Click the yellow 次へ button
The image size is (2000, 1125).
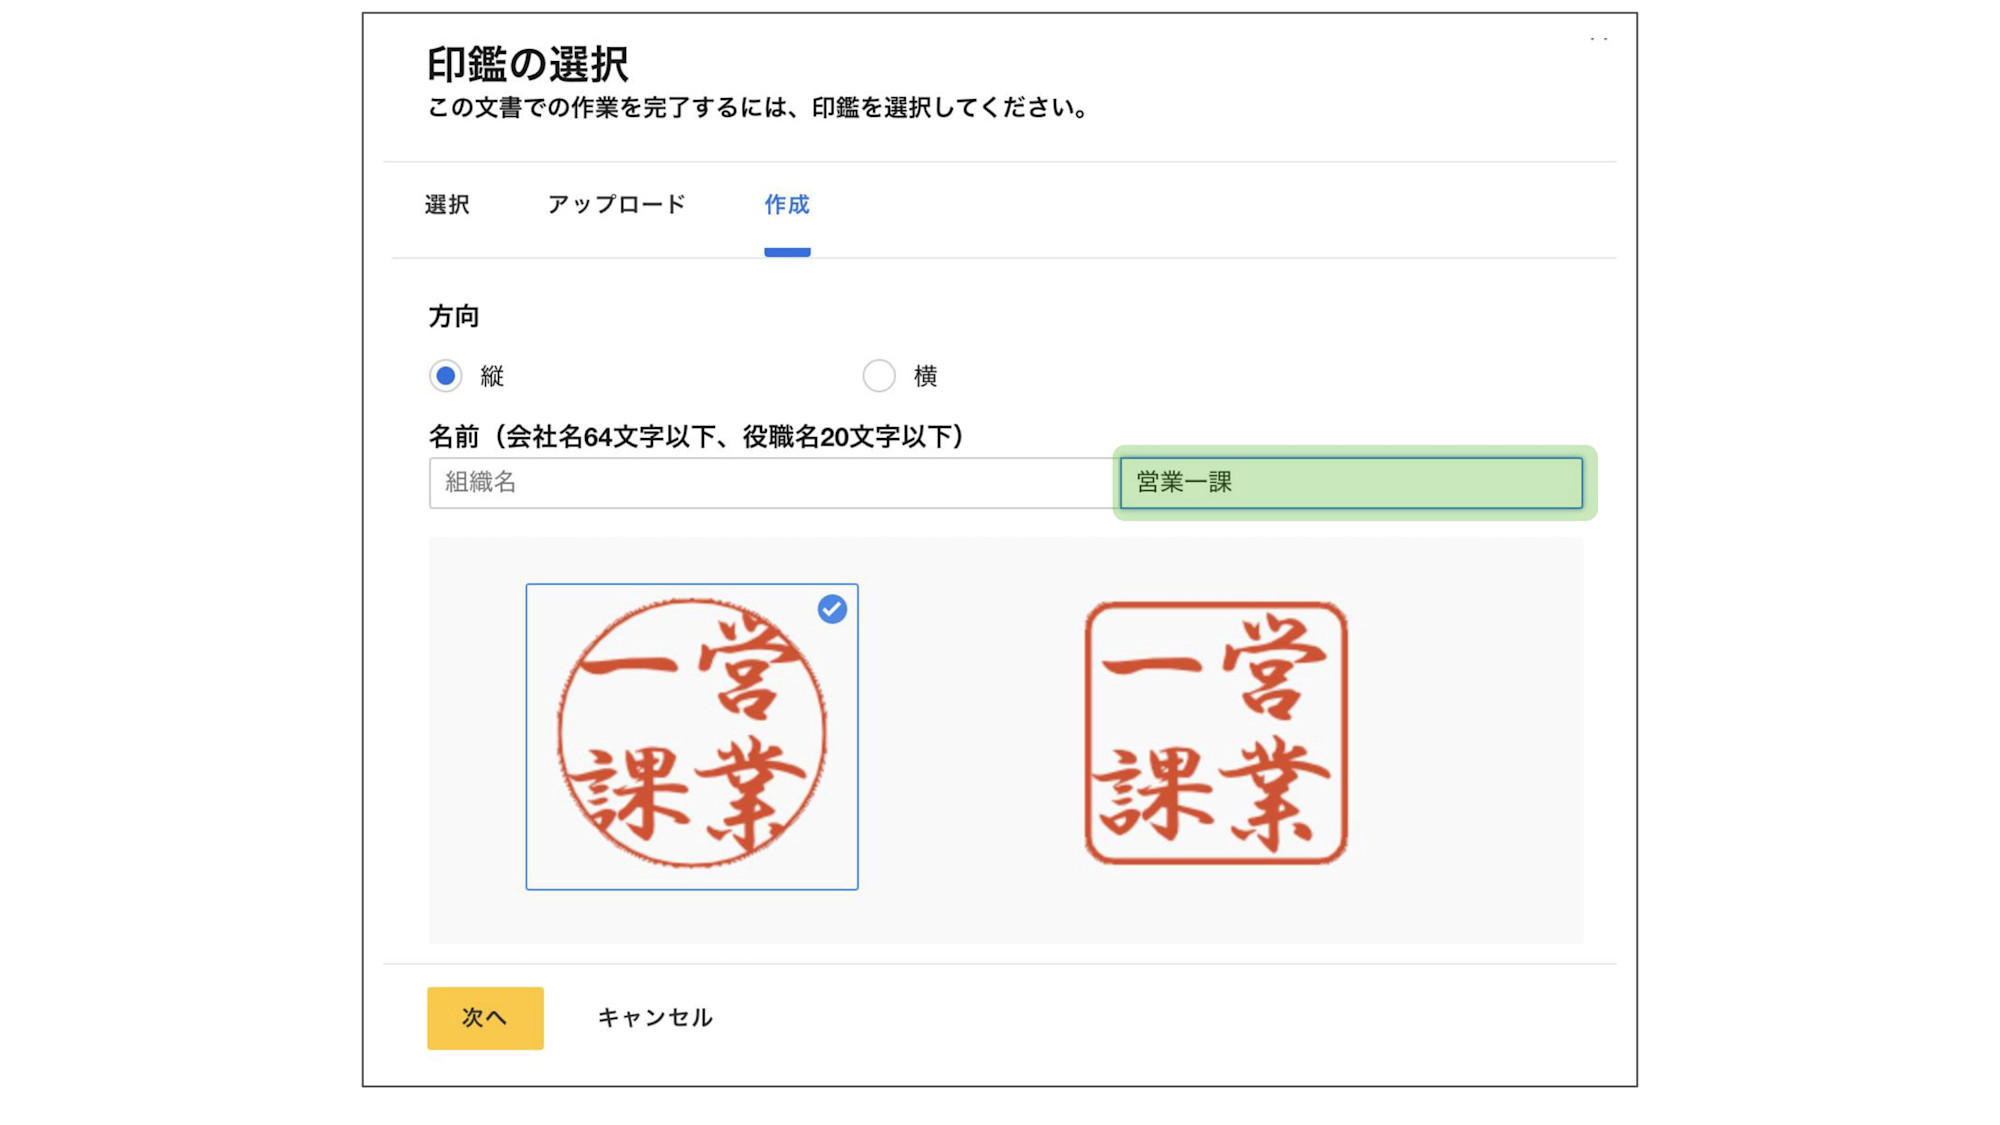(x=485, y=1018)
